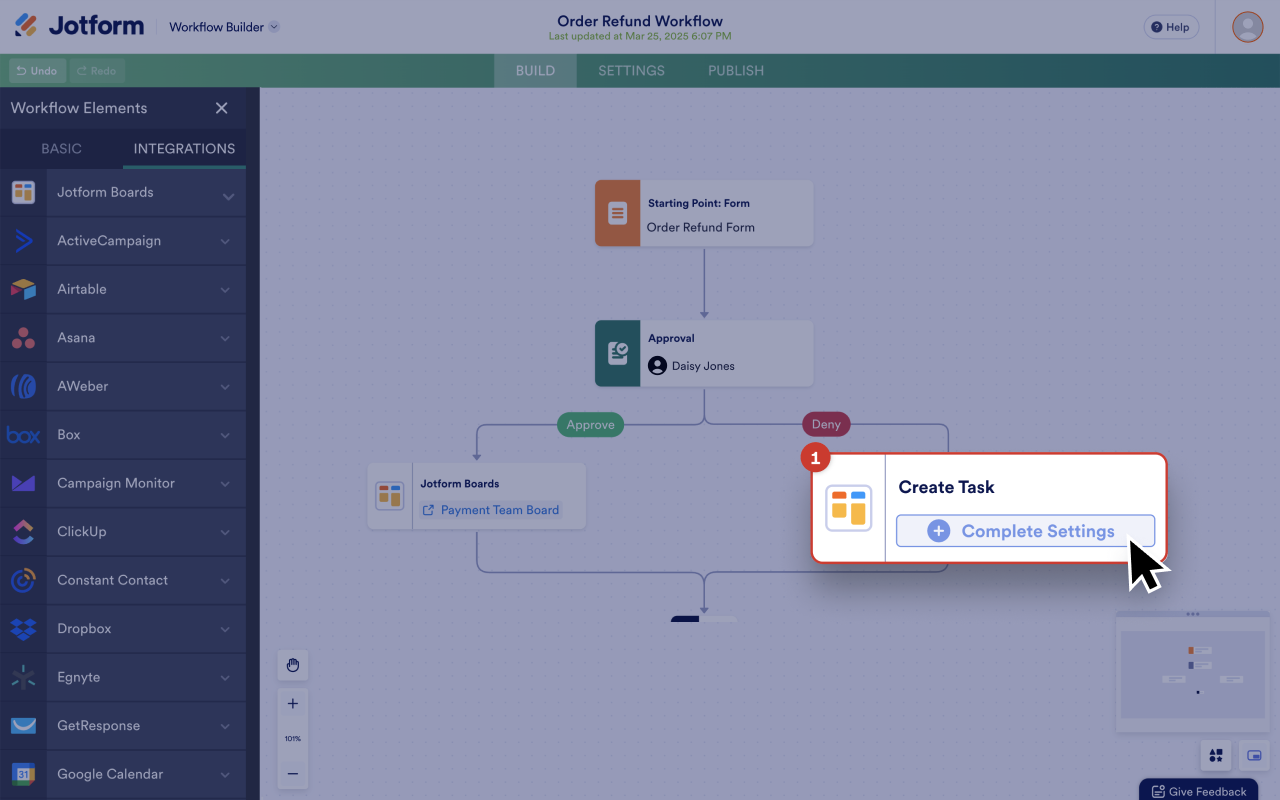Screen dimensions: 1280x800
Task: Expand the Box integration
Action: [x=226, y=435]
